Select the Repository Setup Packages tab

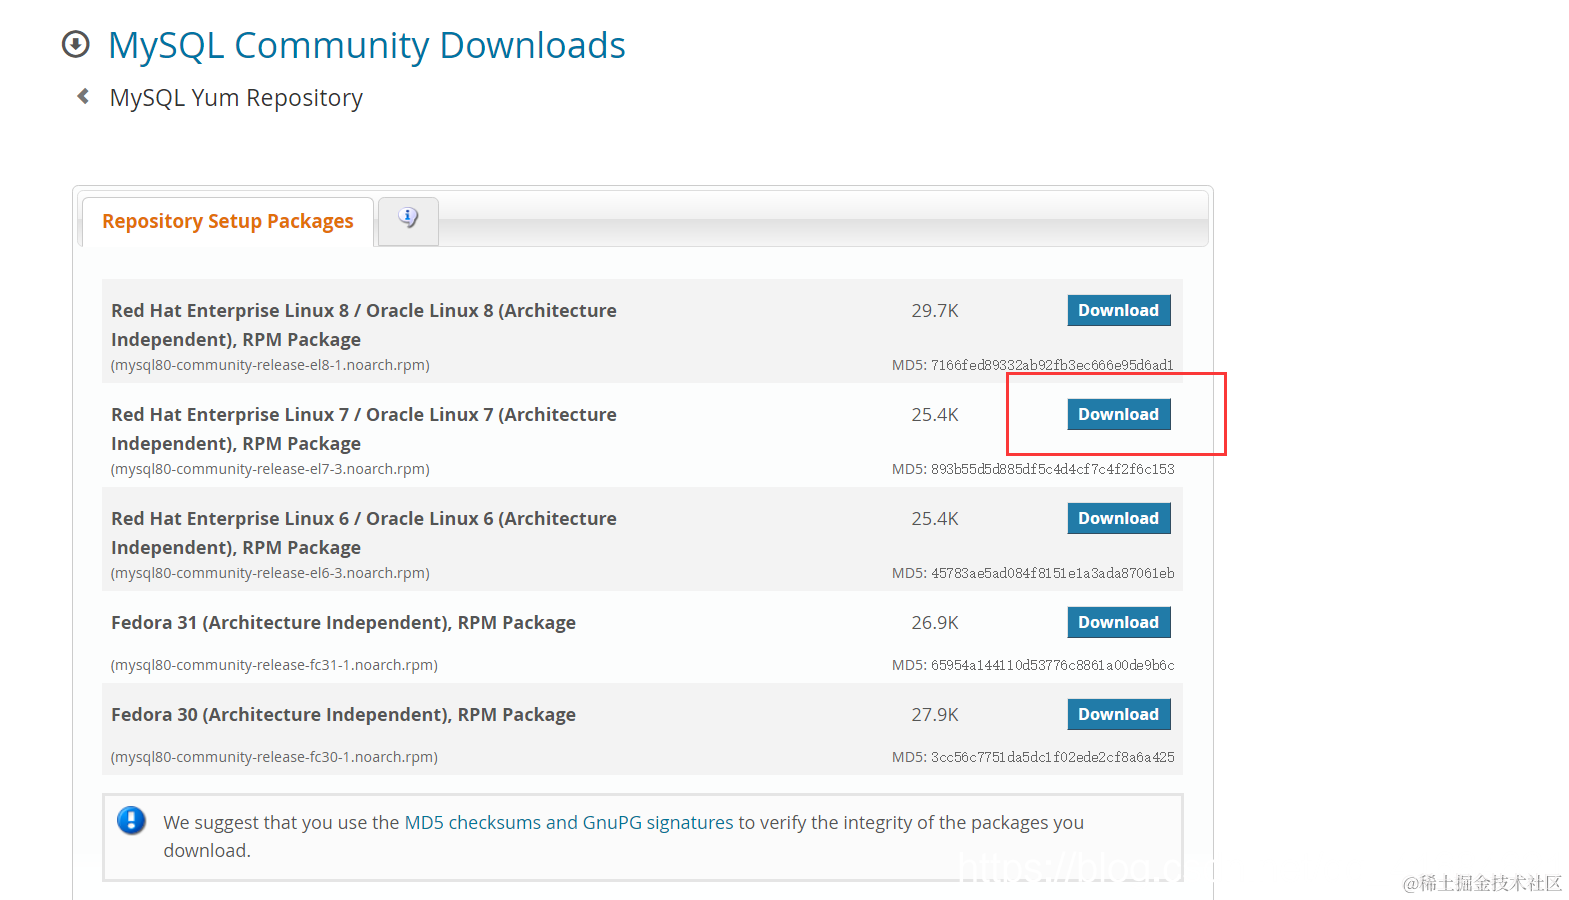(228, 221)
